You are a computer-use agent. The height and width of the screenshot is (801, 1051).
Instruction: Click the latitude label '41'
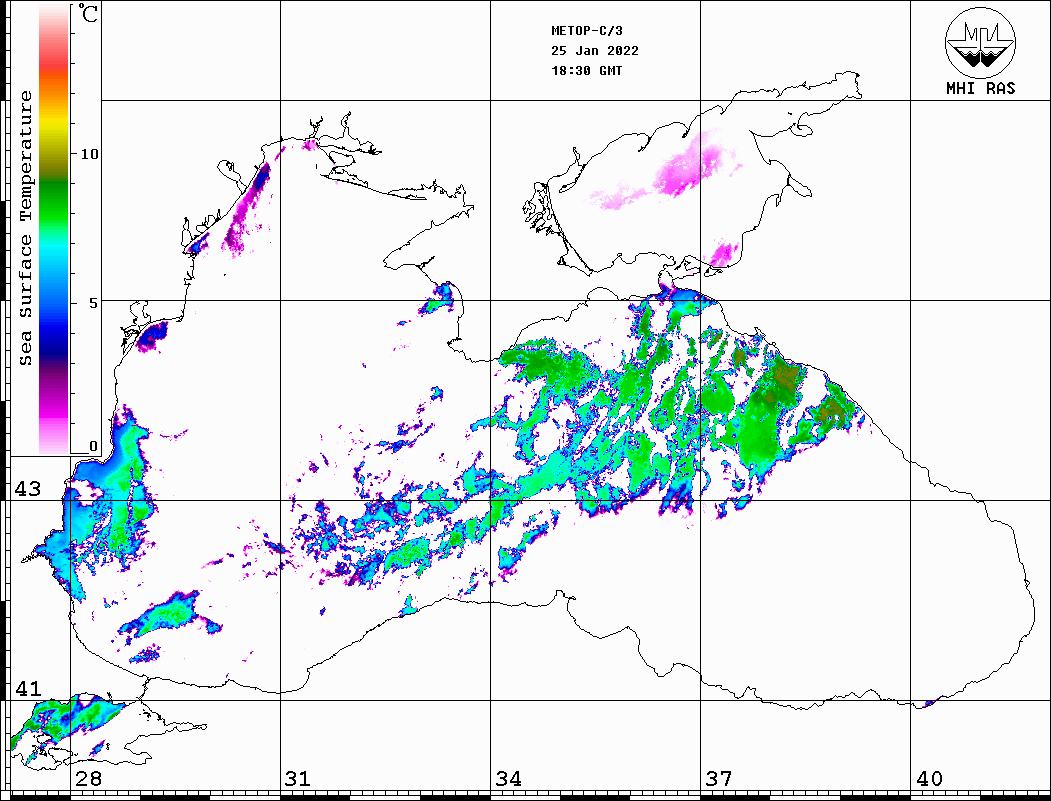[27, 689]
